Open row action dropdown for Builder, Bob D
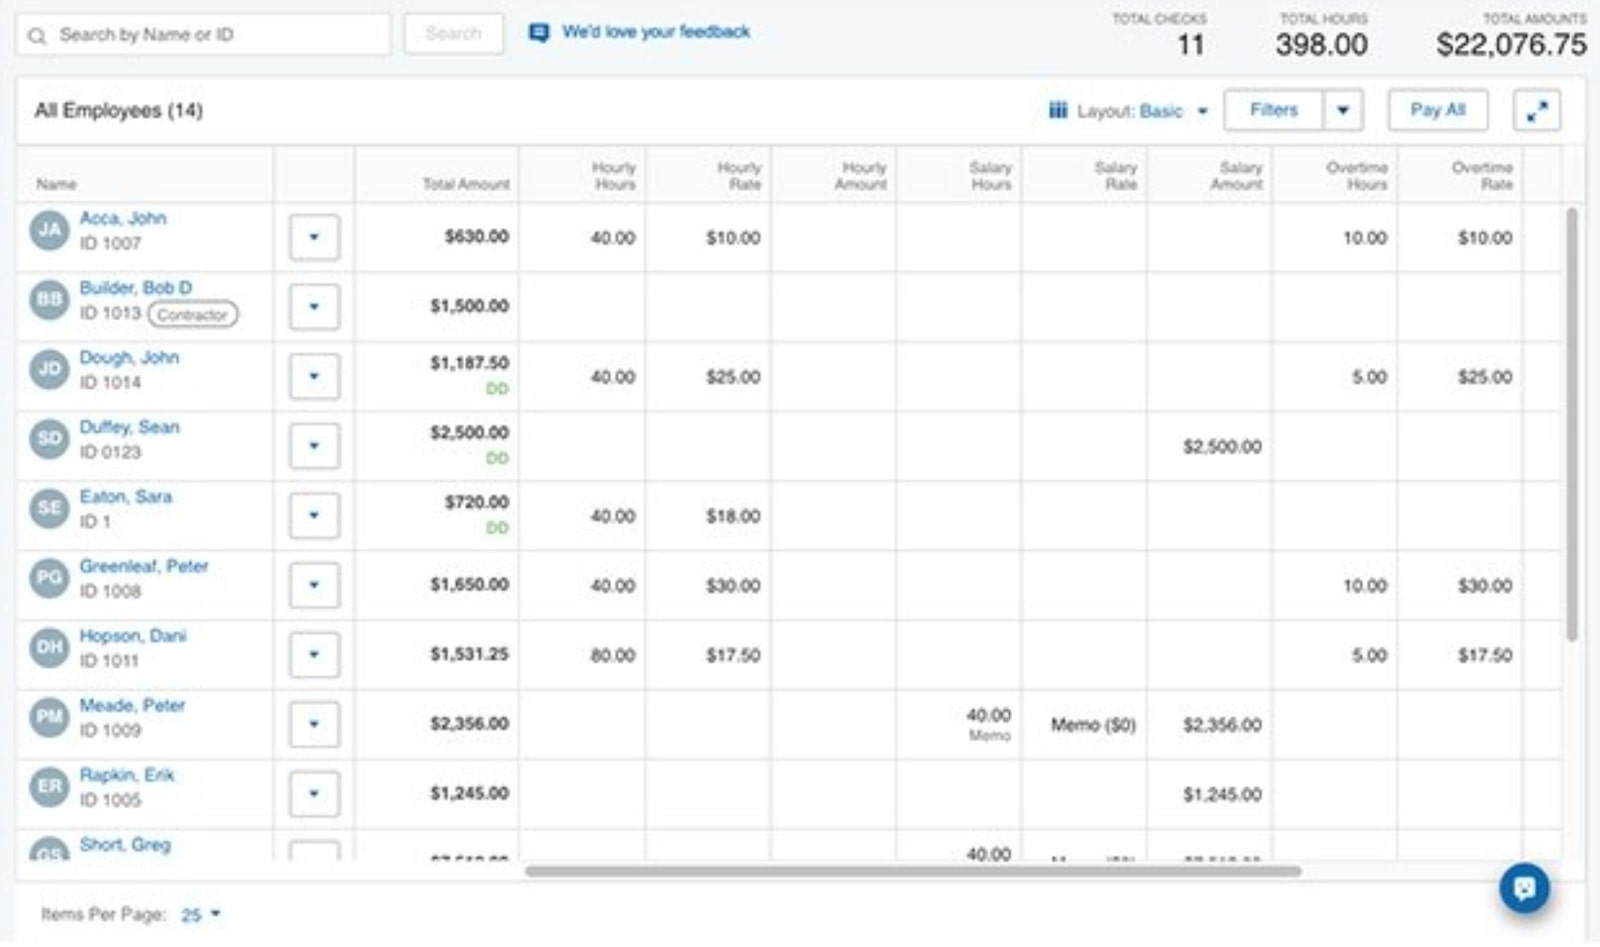The image size is (1600, 947). (314, 306)
